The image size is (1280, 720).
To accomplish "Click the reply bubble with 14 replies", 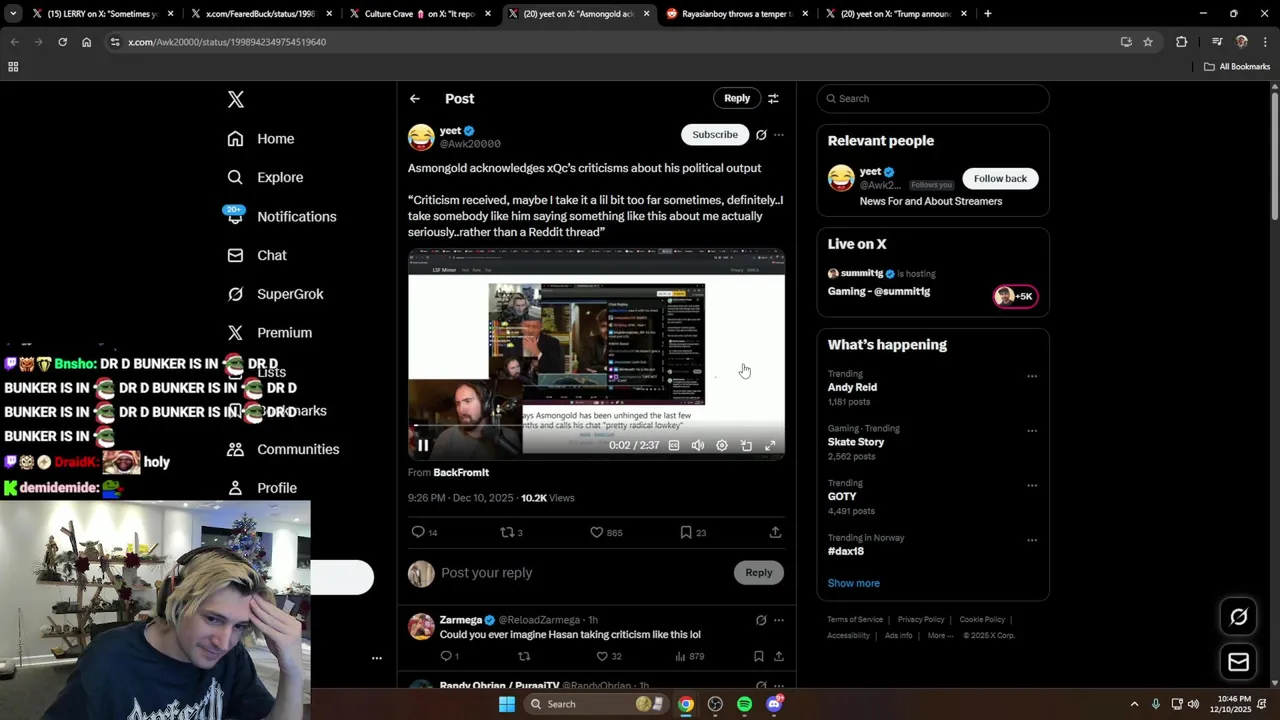I will (424, 532).
